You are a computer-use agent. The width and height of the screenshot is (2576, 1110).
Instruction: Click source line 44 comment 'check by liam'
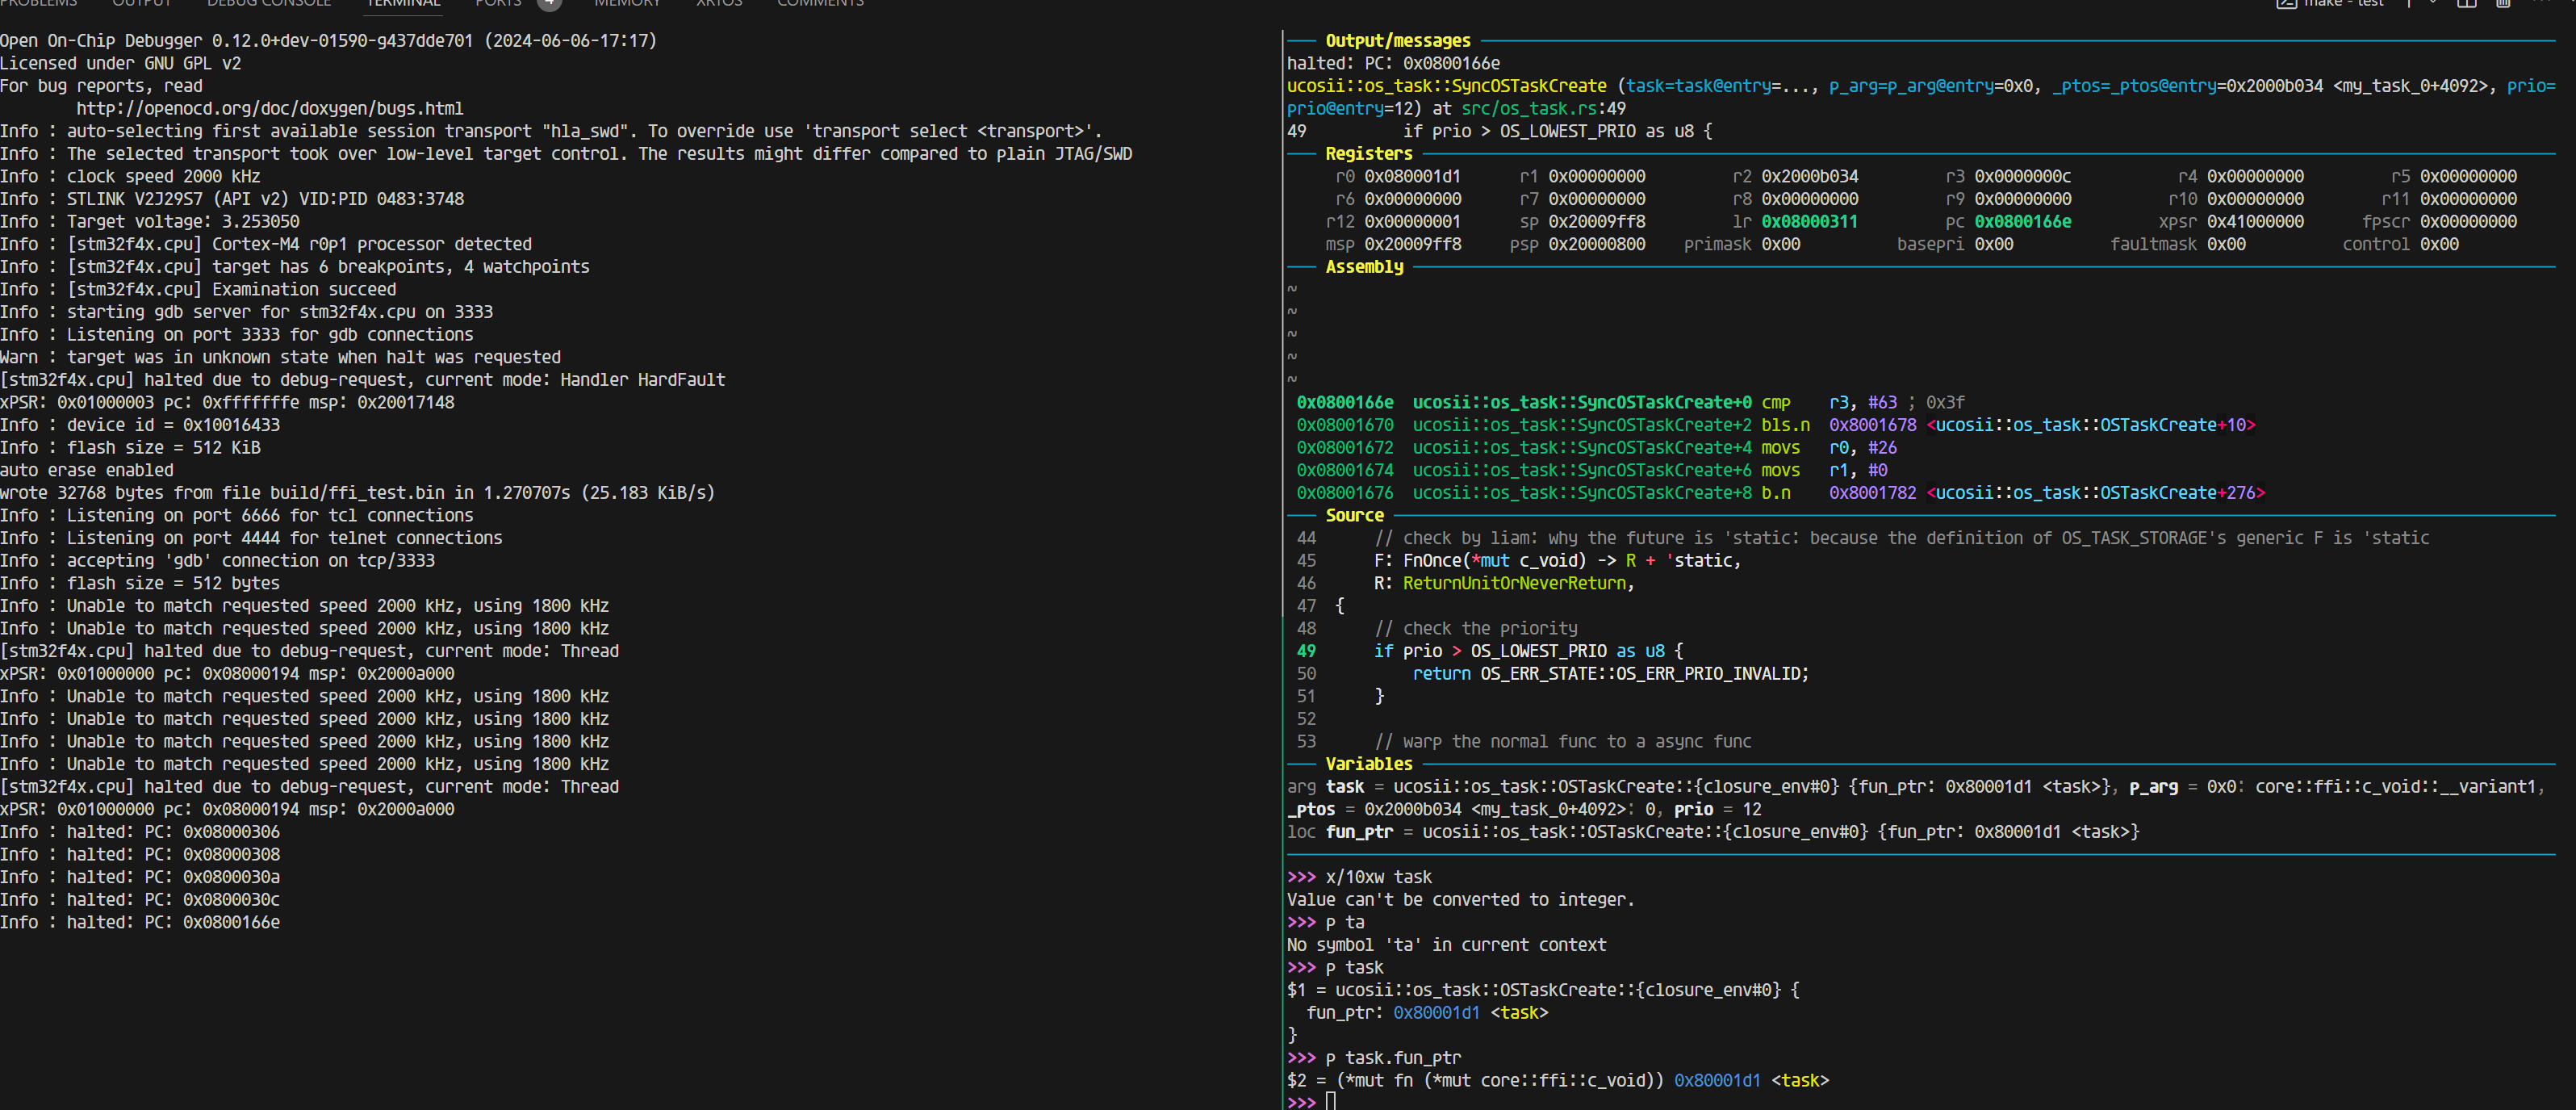tap(1901, 538)
